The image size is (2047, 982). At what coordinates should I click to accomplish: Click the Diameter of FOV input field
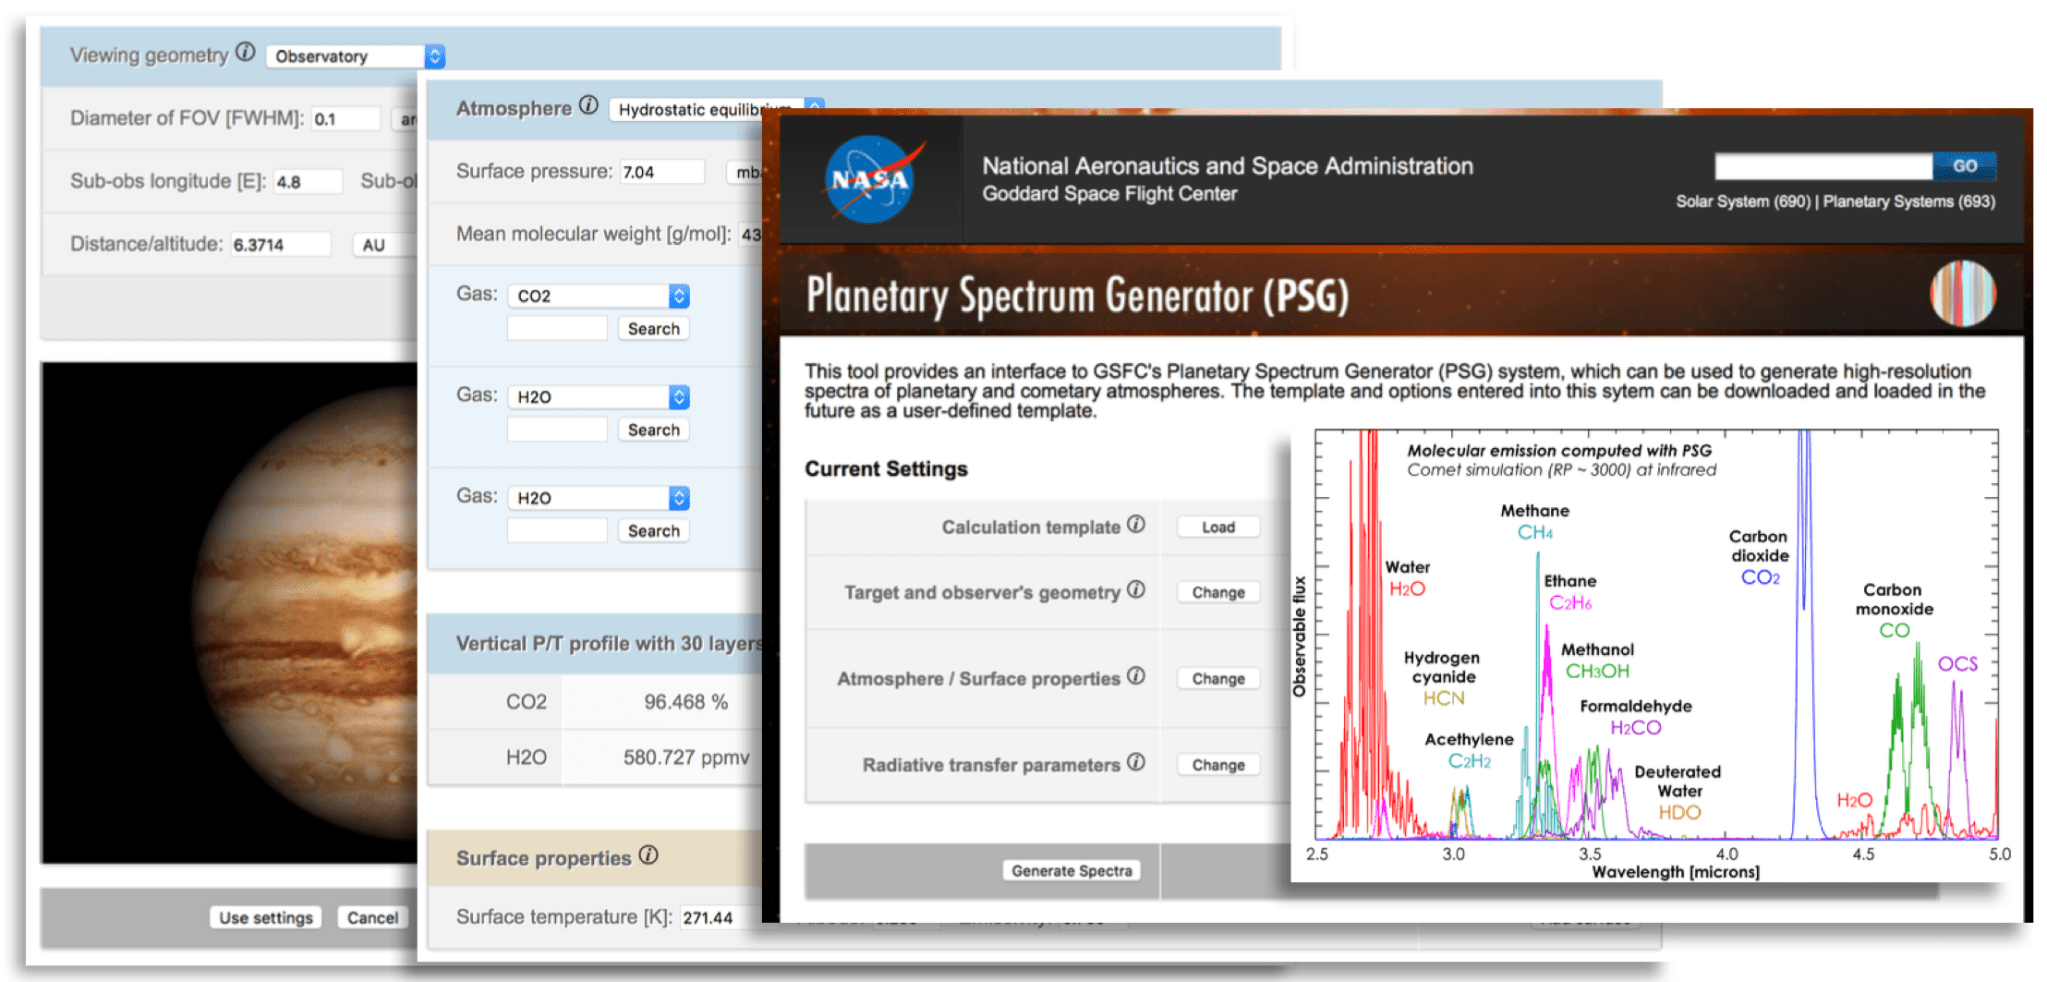coord(345,119)
